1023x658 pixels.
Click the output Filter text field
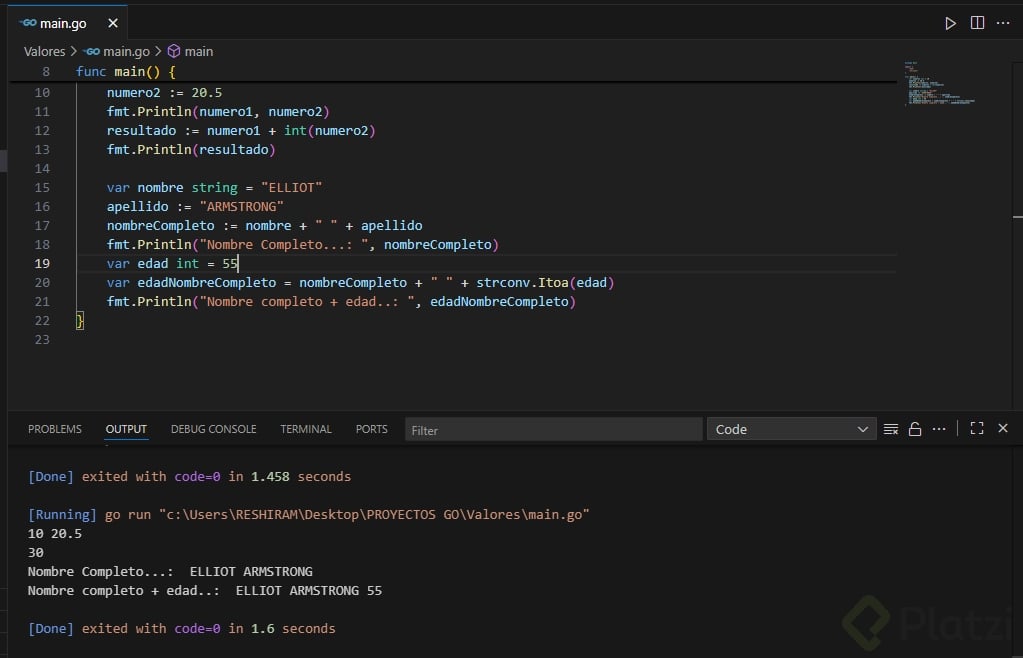tap(553, 430)
